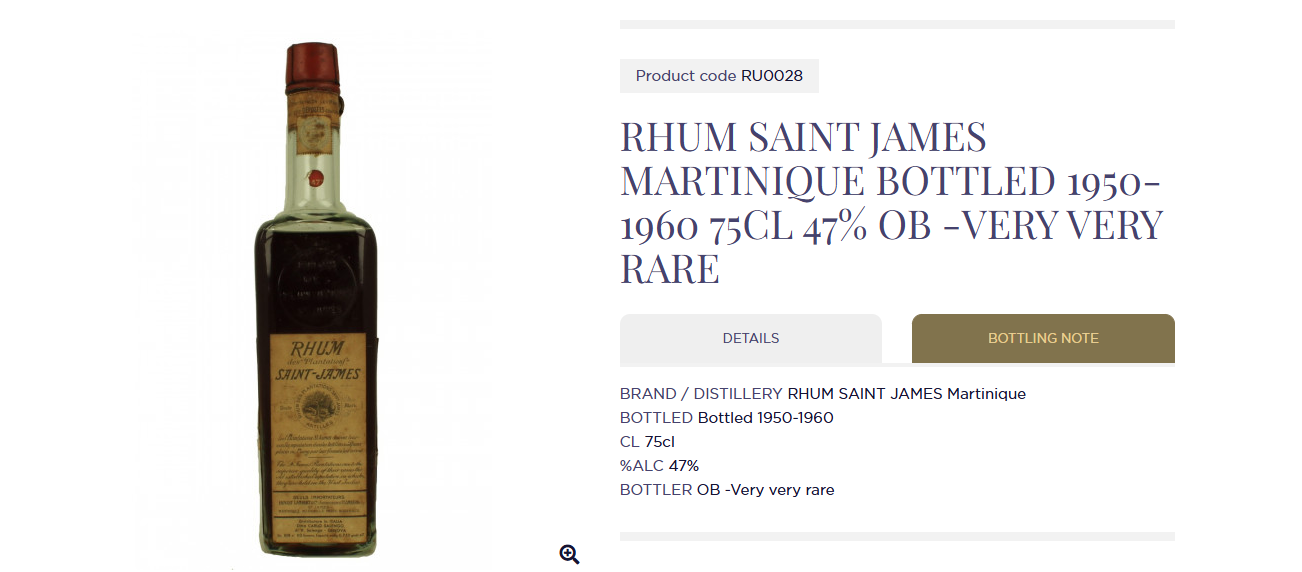The height and width of the screenshot is (572, 1302).
Task: Click the CL 75cl detail line
Action: click(x=647, y=442)
